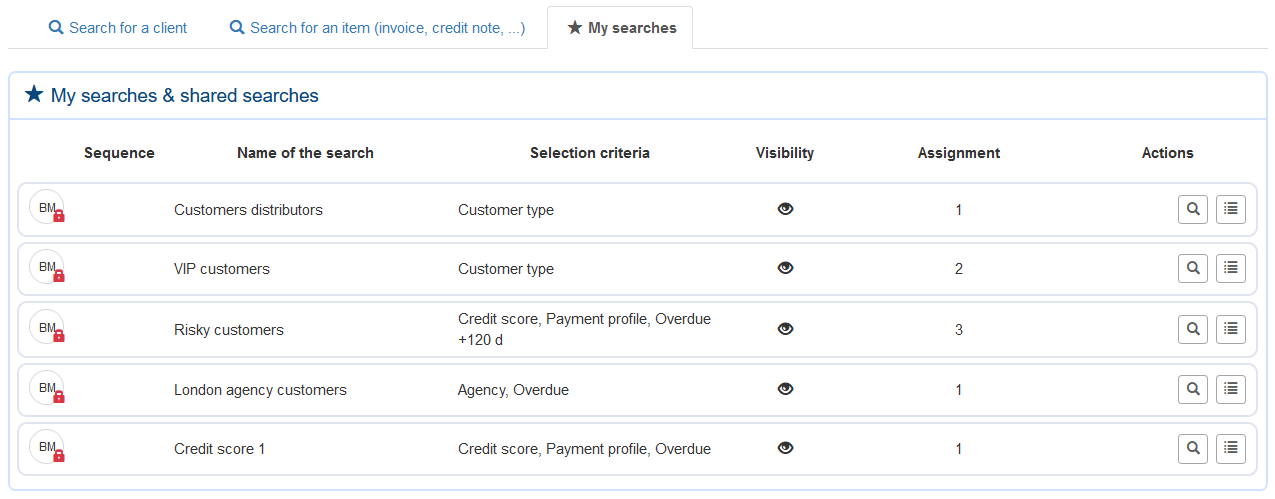Launch Risky customers search magnifier

point(1192,328)
